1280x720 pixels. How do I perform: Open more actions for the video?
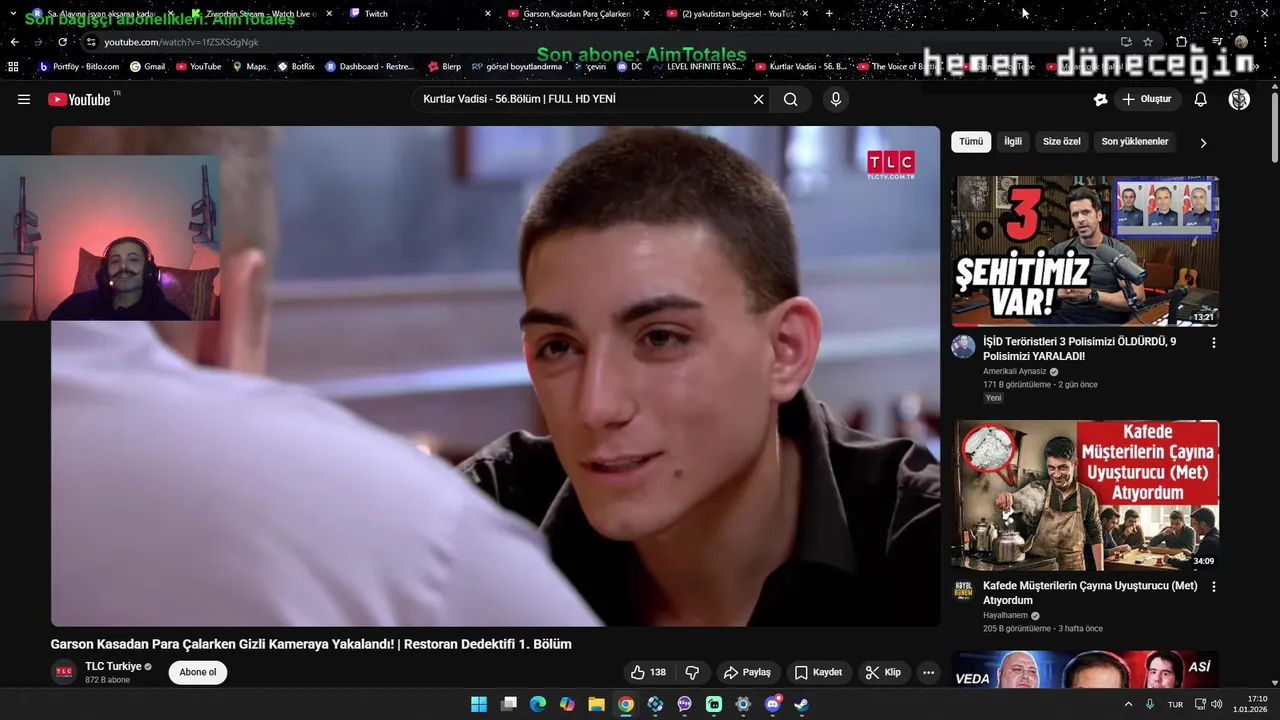pos(928,672)
